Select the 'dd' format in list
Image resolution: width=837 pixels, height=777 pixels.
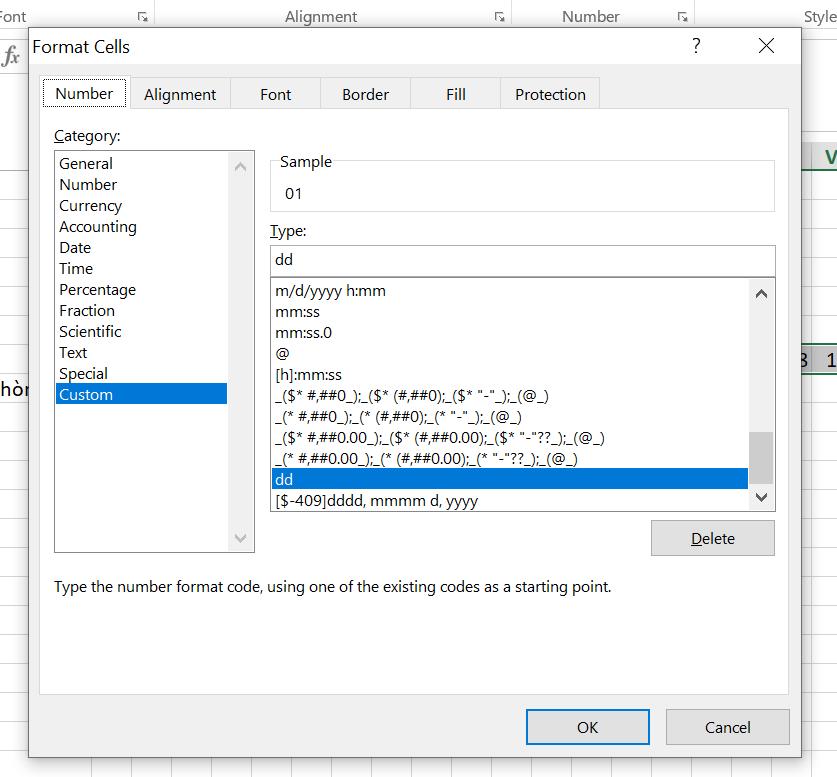tap(510, 479)
